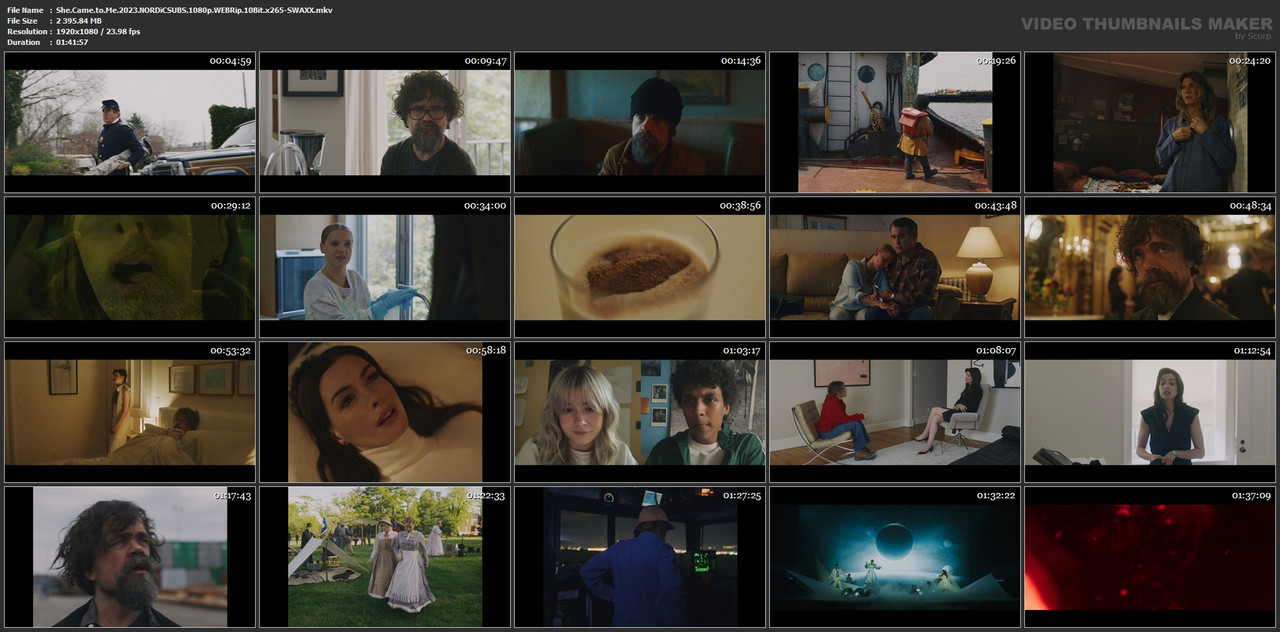Click the opera stage frame 01:32:22
The image size is (1280, 632).
tap(895, 557)
